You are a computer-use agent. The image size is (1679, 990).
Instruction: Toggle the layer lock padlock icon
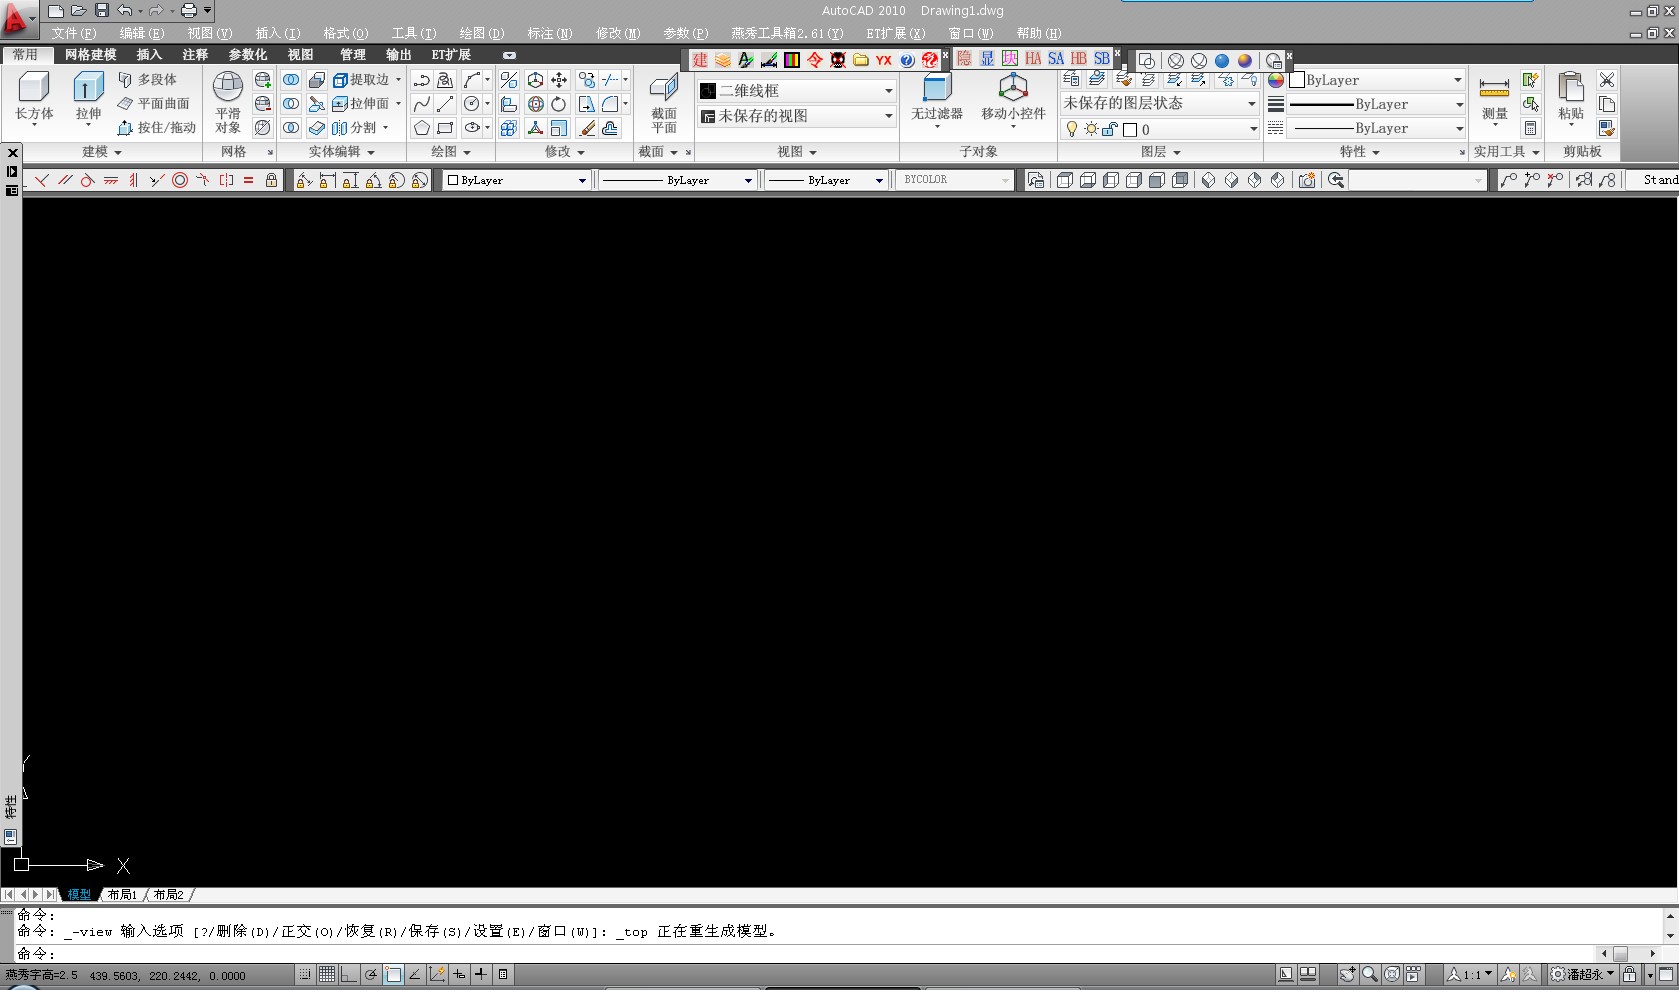click(x=1109, y=129)
